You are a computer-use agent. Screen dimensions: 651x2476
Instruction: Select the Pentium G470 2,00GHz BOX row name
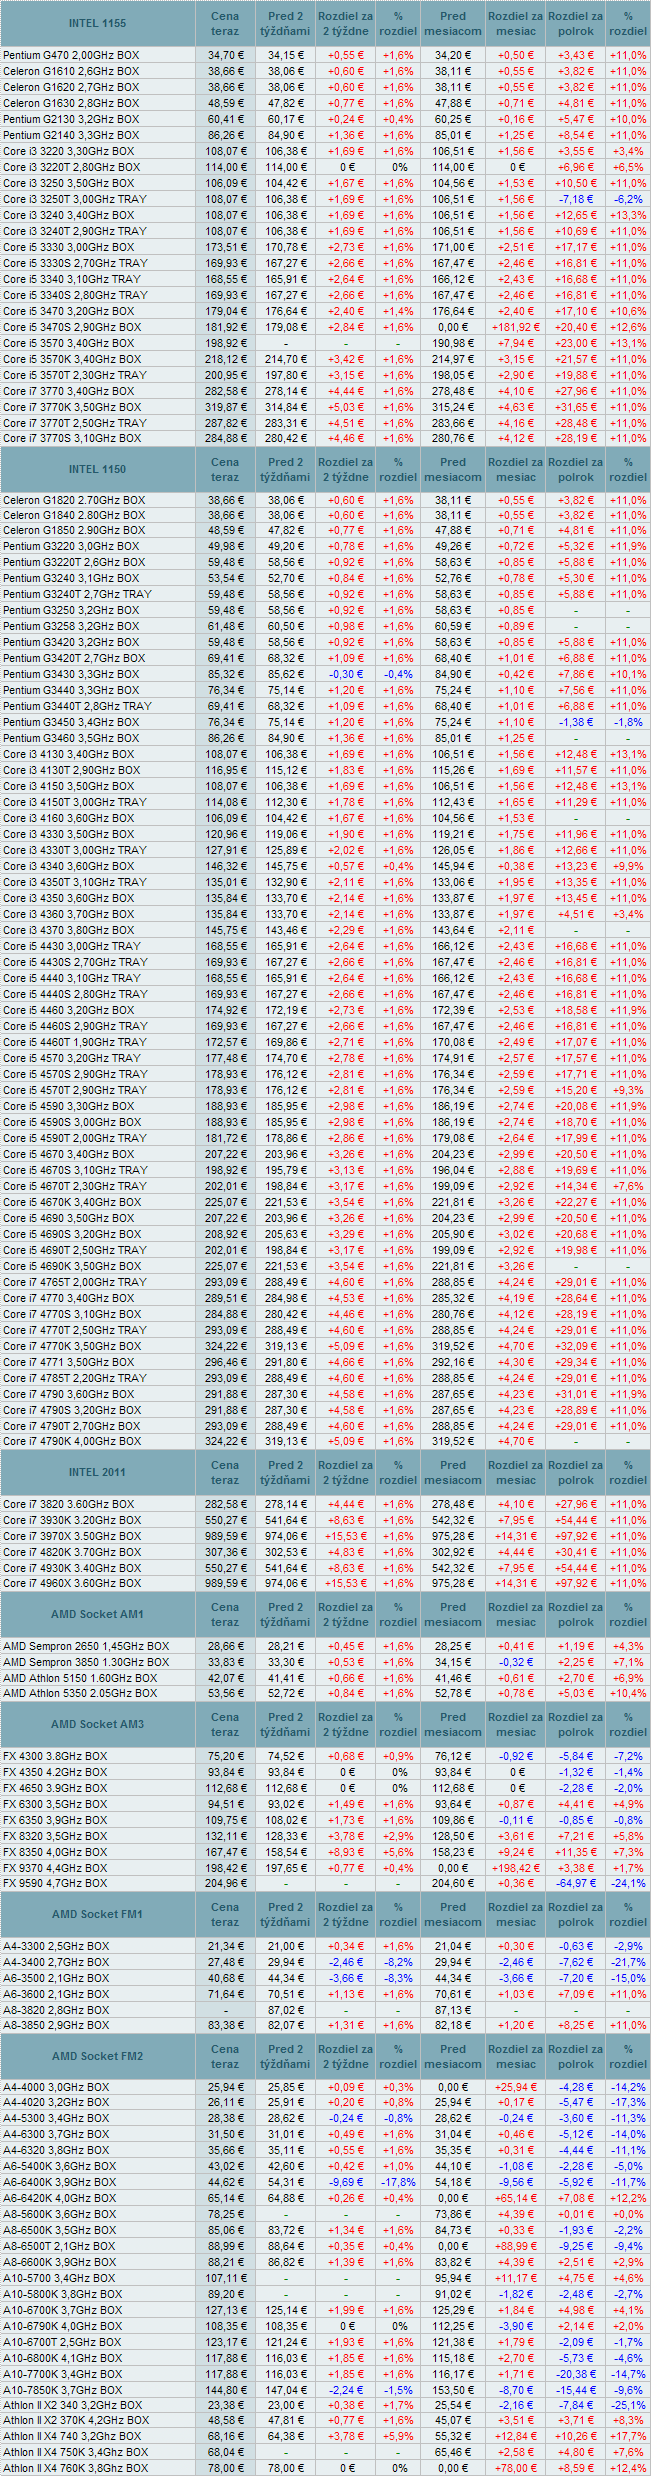click(71, 55)
